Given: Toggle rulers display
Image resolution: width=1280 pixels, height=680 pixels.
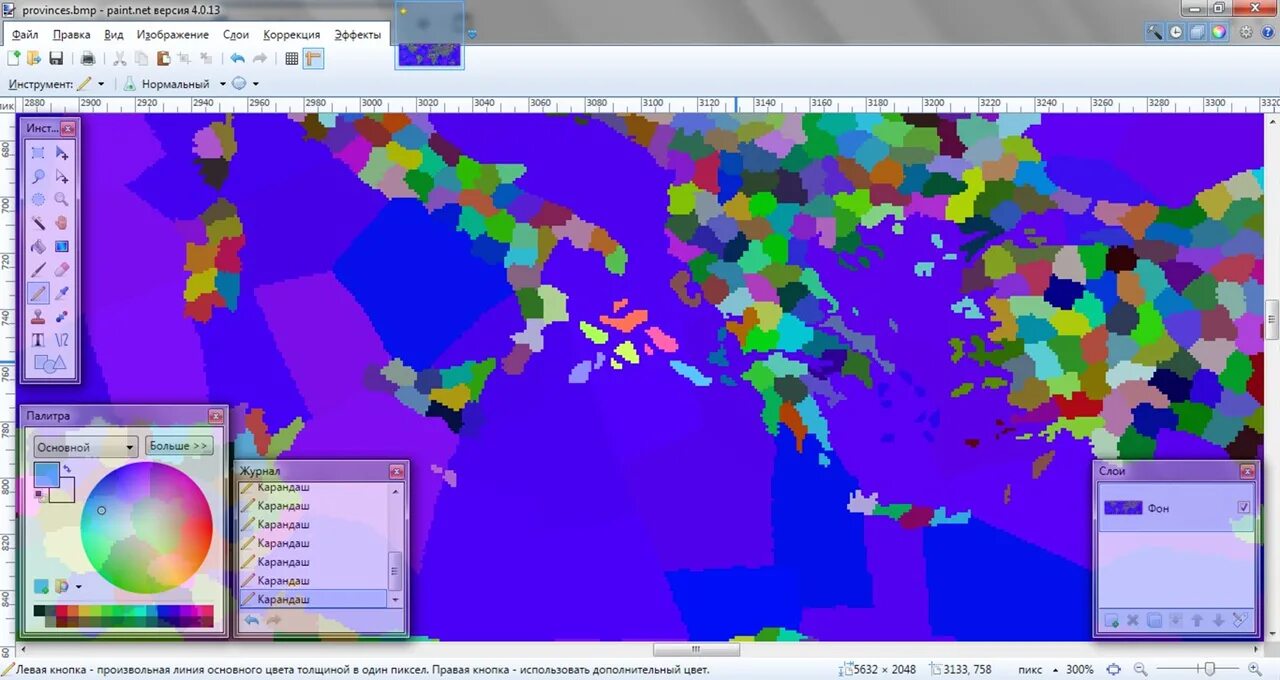Looking at the screenshot, I should click(x=314, y=59).
